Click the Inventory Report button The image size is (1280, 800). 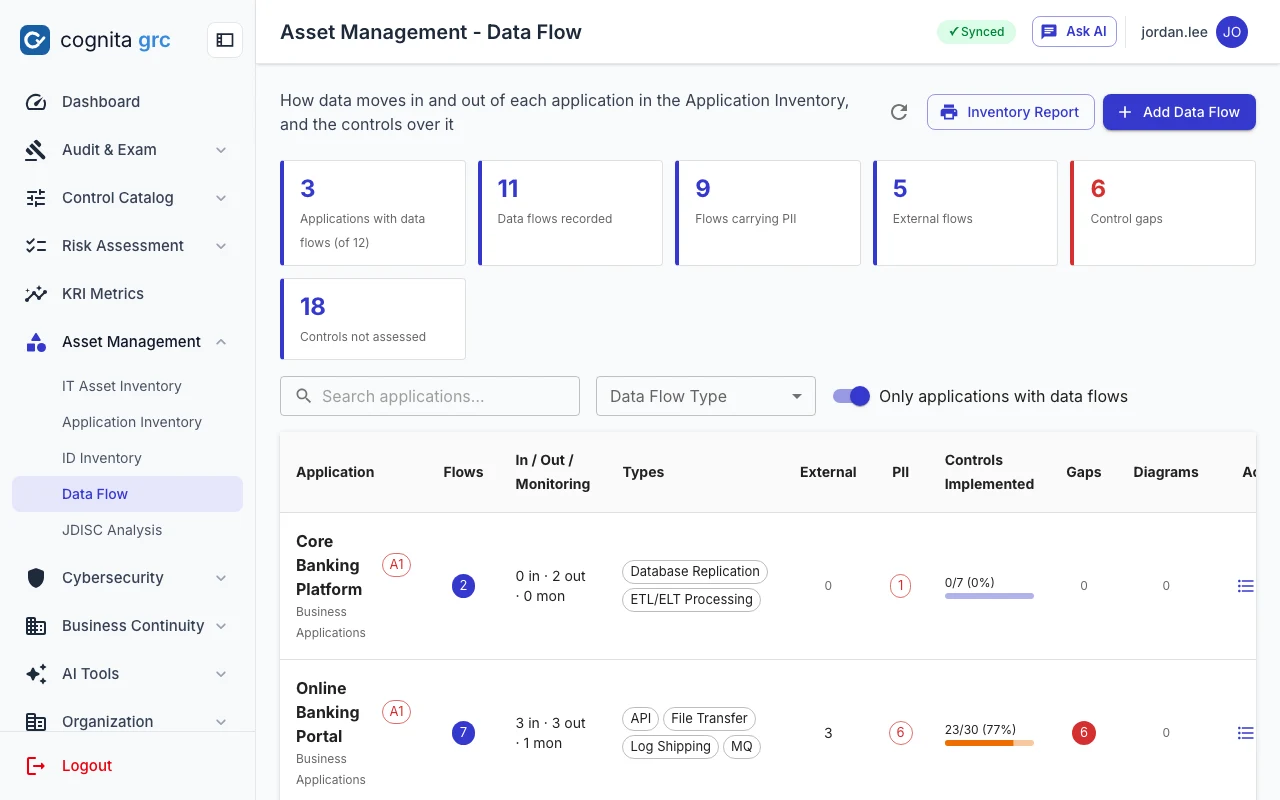point(1011,112)
